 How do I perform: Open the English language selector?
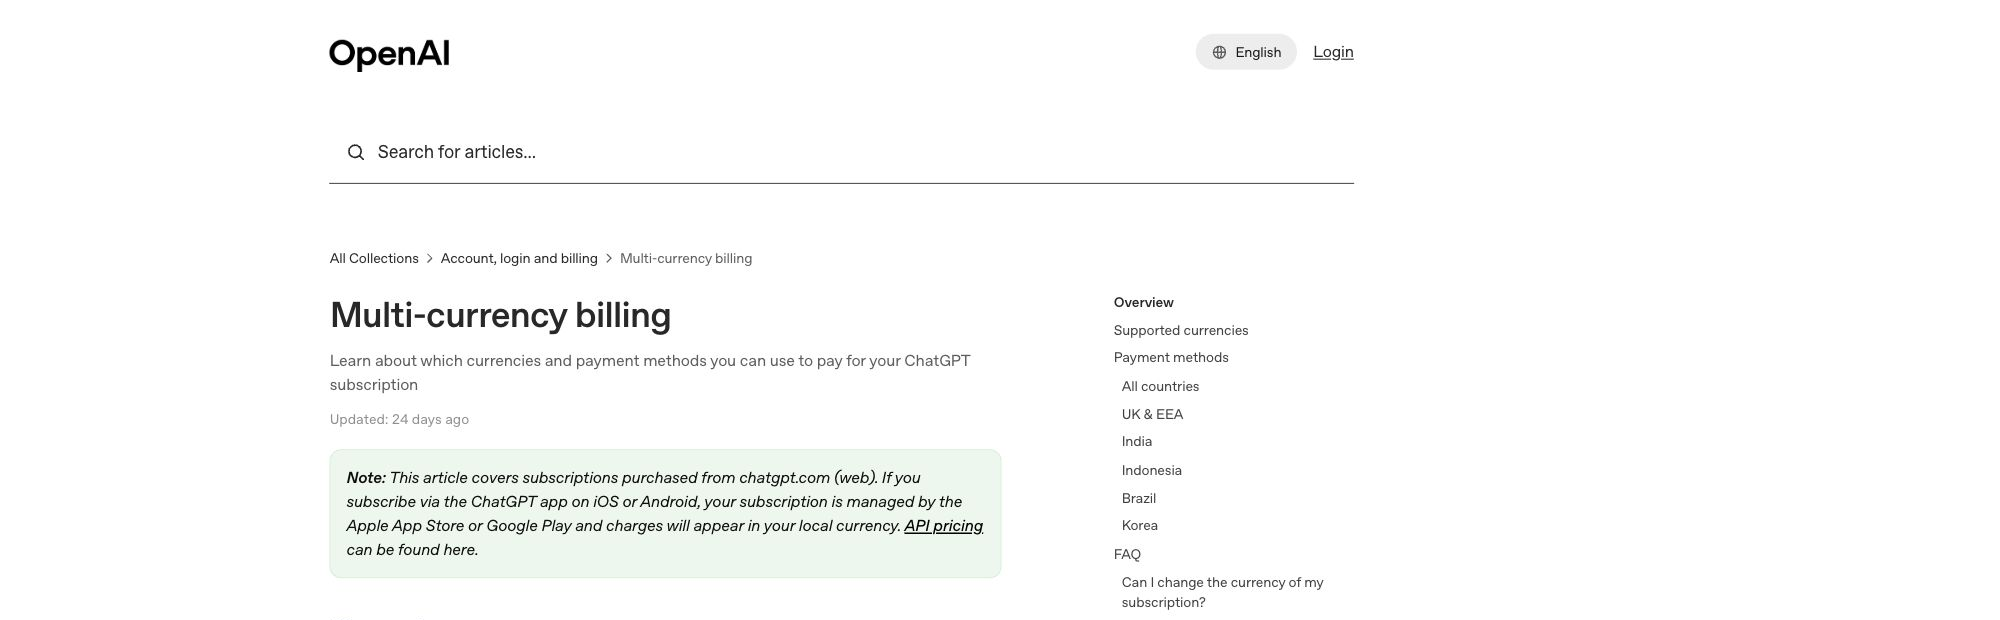(1246, 52)
